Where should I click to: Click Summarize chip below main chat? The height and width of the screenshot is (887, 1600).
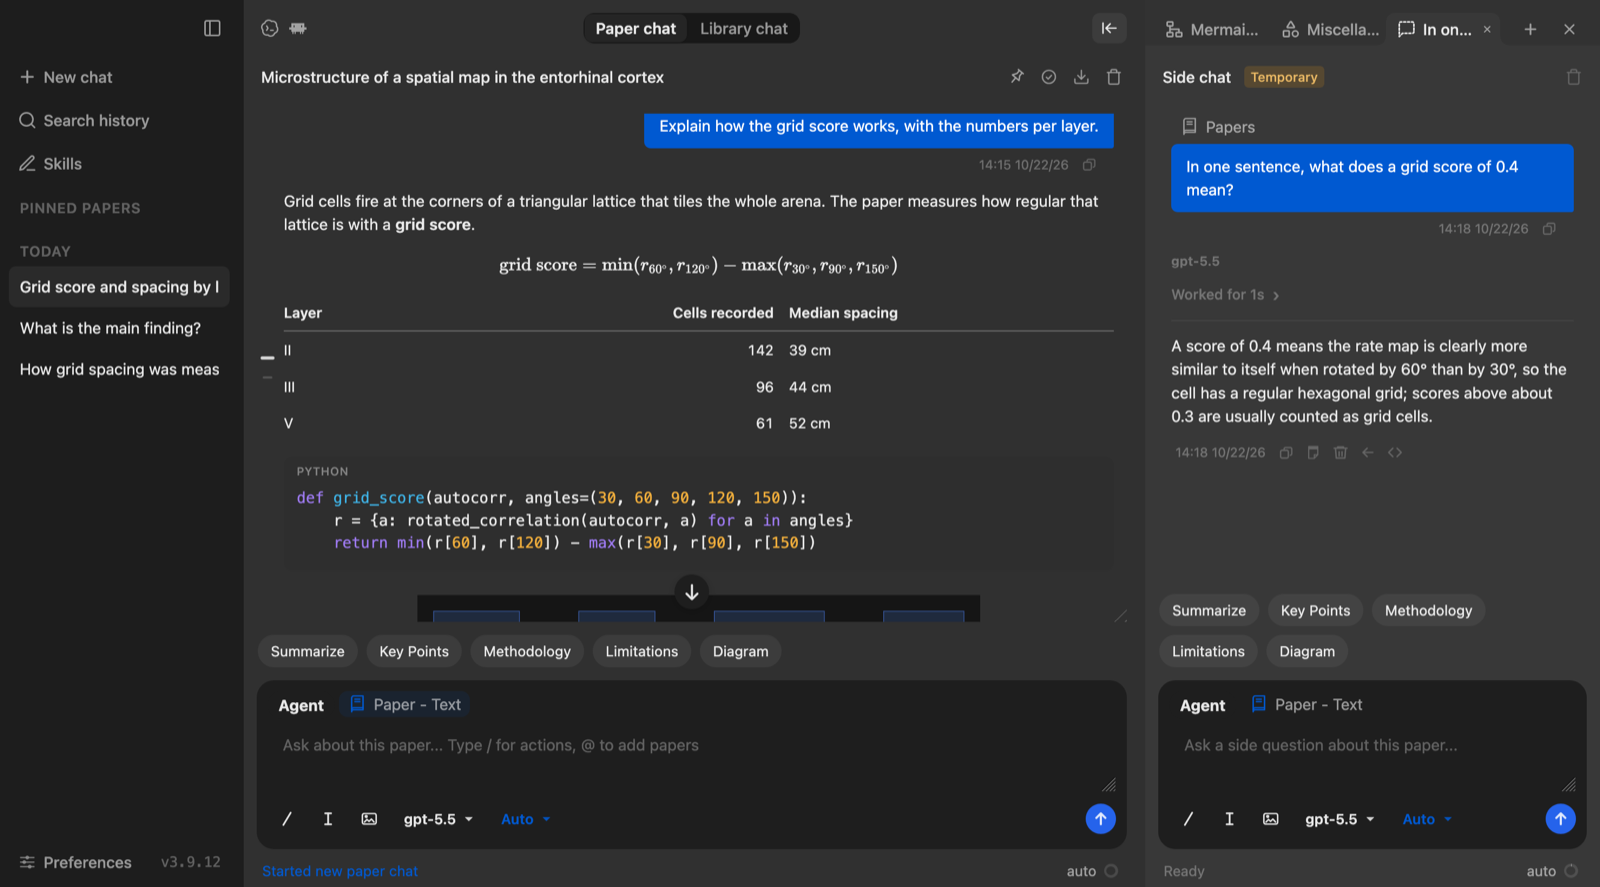point(307,651)
